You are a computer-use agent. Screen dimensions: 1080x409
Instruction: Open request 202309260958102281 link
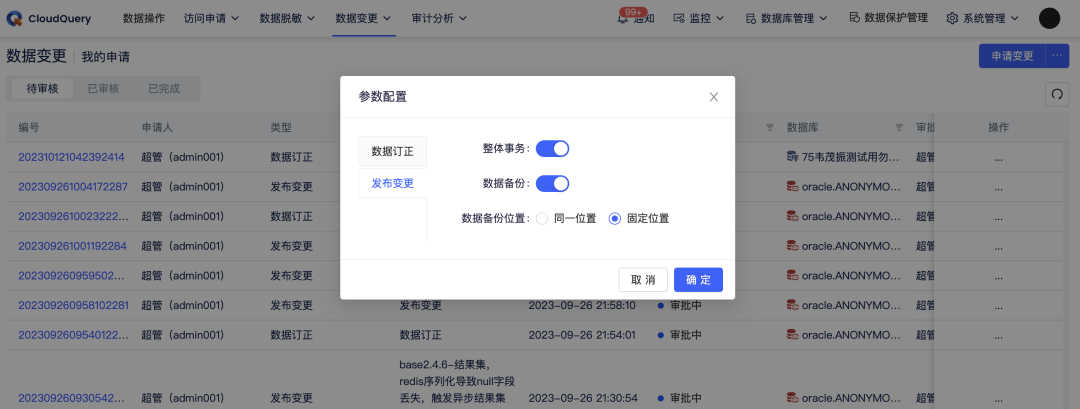tap(73, 305)
